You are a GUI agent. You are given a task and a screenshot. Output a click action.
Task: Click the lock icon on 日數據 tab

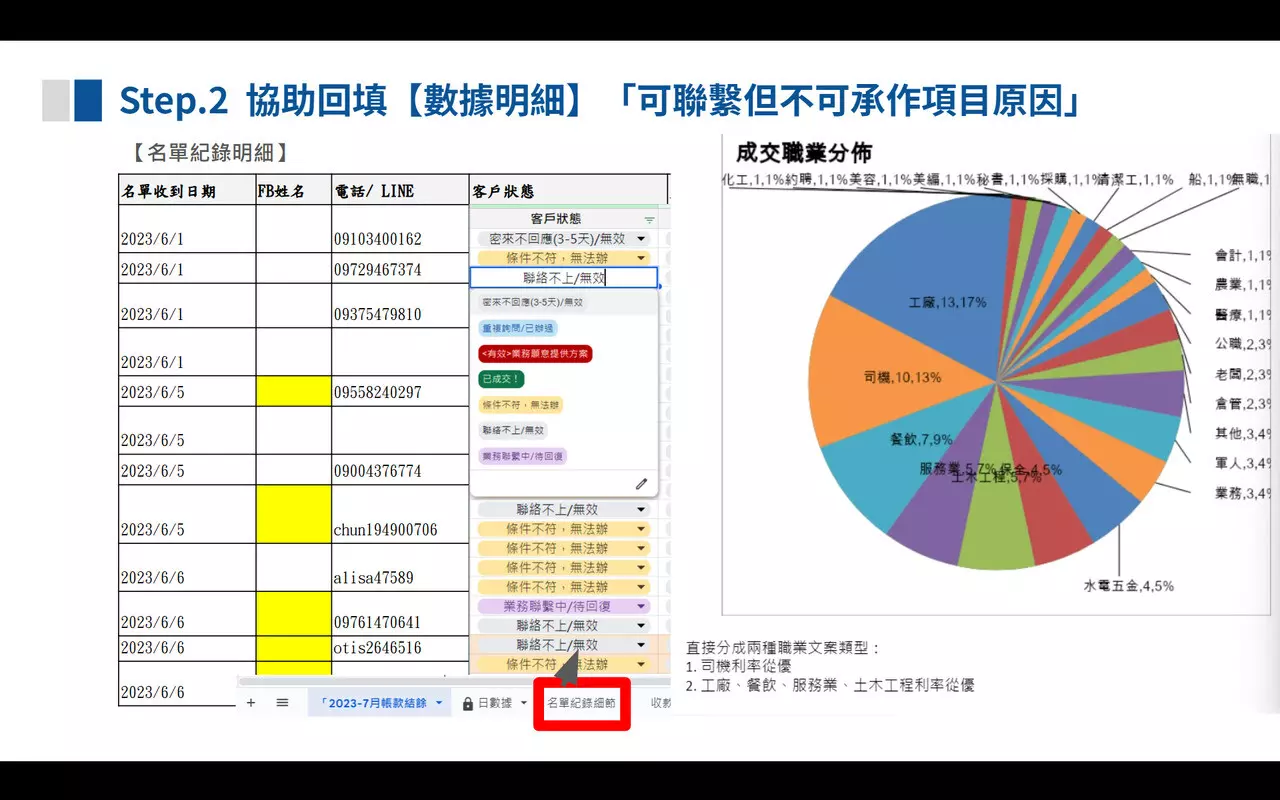468,703
